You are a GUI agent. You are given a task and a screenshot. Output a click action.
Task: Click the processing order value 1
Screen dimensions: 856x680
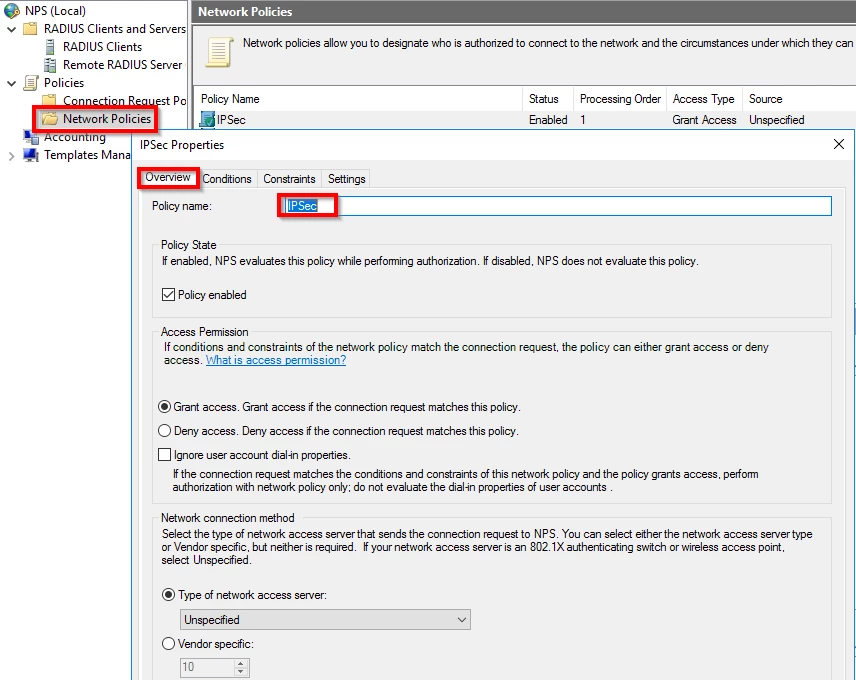(583, 120)
